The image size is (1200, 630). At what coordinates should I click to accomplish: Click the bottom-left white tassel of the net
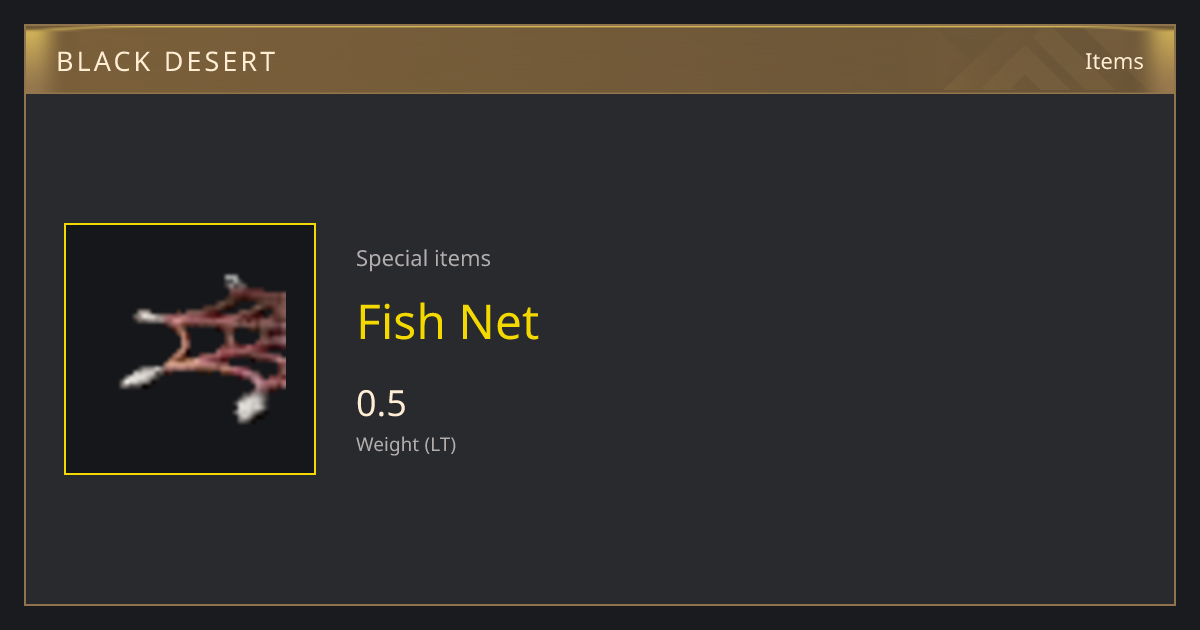coord(141,377)
